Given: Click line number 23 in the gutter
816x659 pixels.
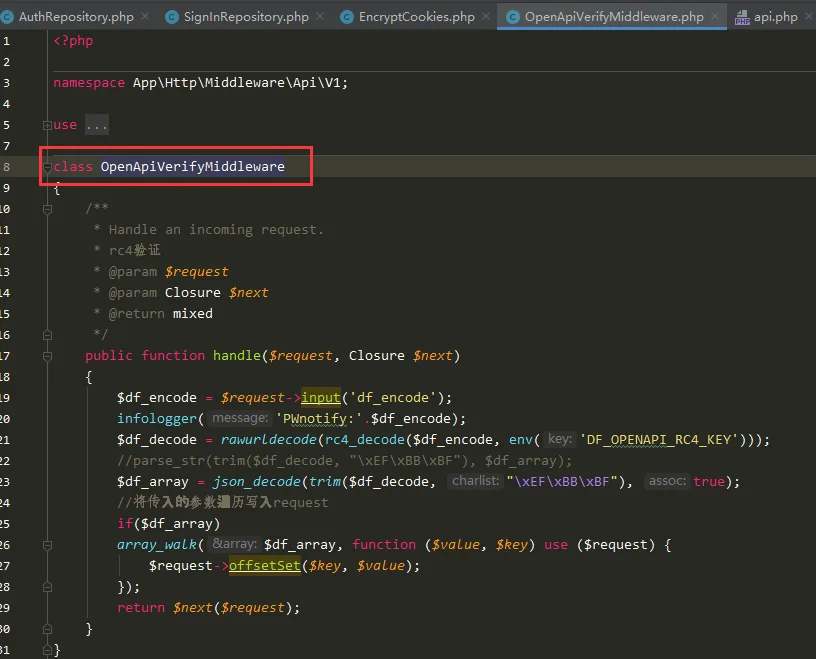Looking at the screenshot, I should [x=6, y=482].
